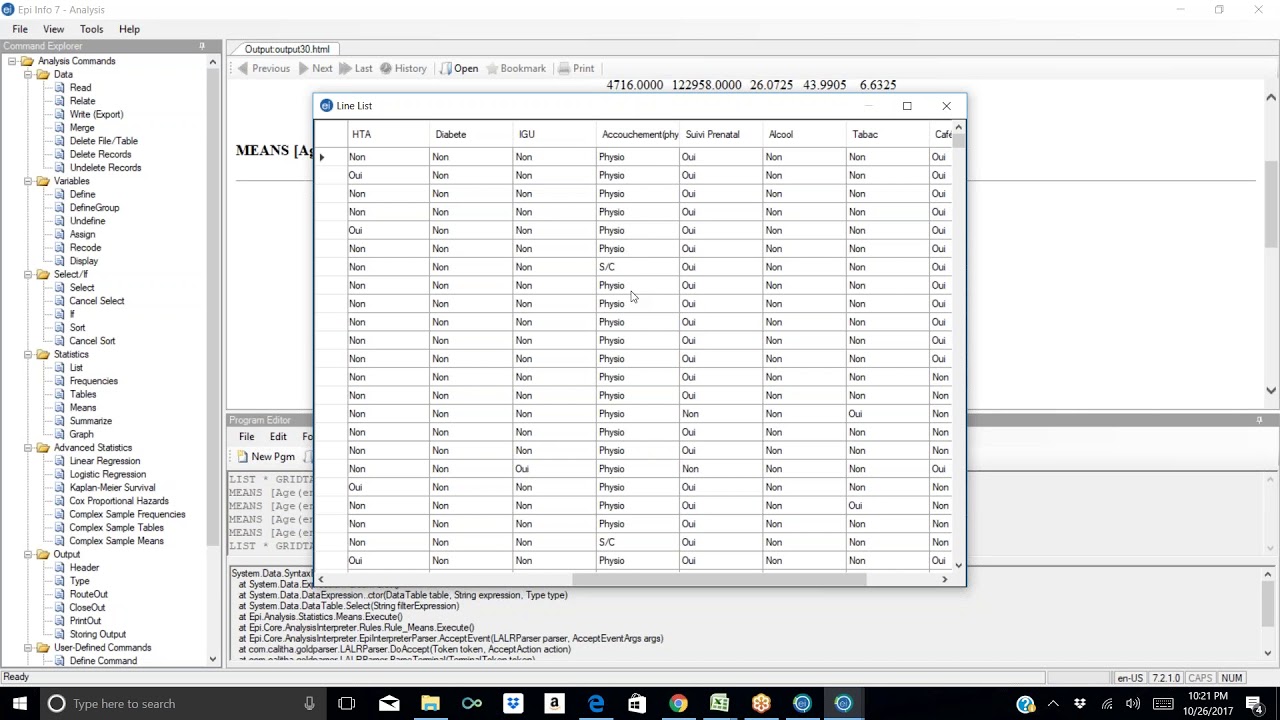
Task: Select the Assign command
Action: [x=82, y=234]
